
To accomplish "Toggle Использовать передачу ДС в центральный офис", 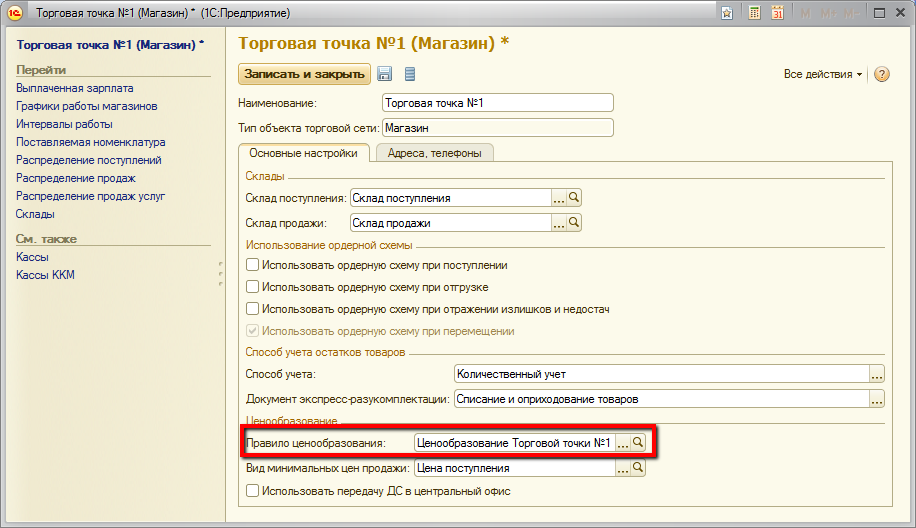I will pyautogui.click(x=253, y=491).
